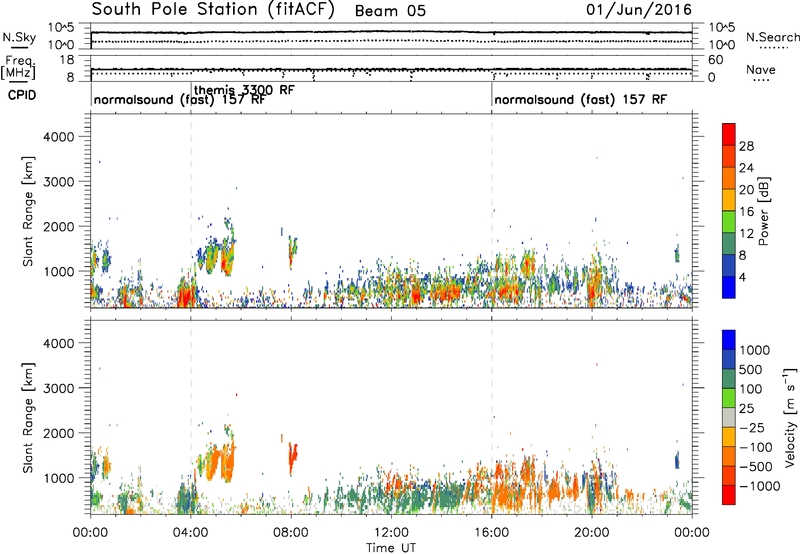800x554 pixels.
Task: Click the 'Slant Range [km]' label of the power panel
Action: tap(28, 211)
